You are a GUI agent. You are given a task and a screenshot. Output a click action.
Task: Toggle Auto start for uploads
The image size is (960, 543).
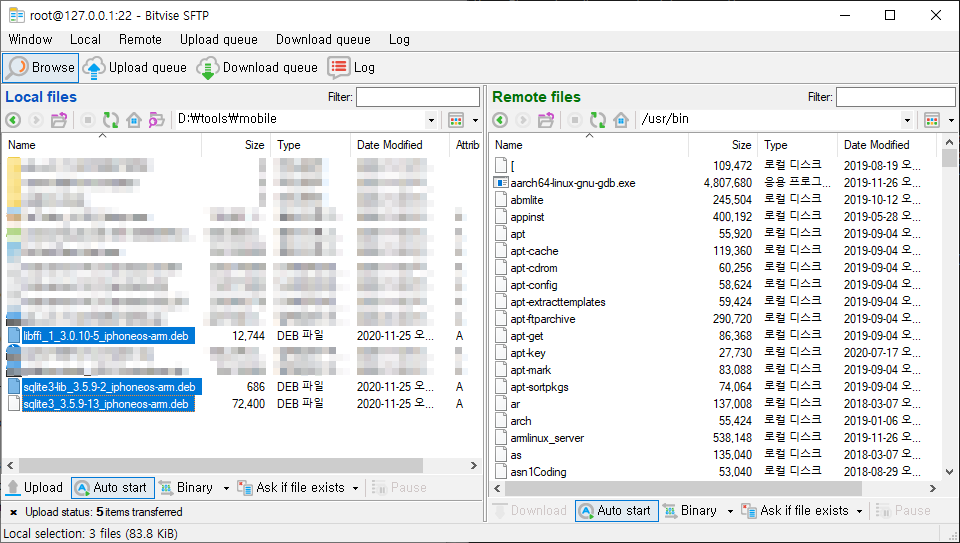coord(113,488)
